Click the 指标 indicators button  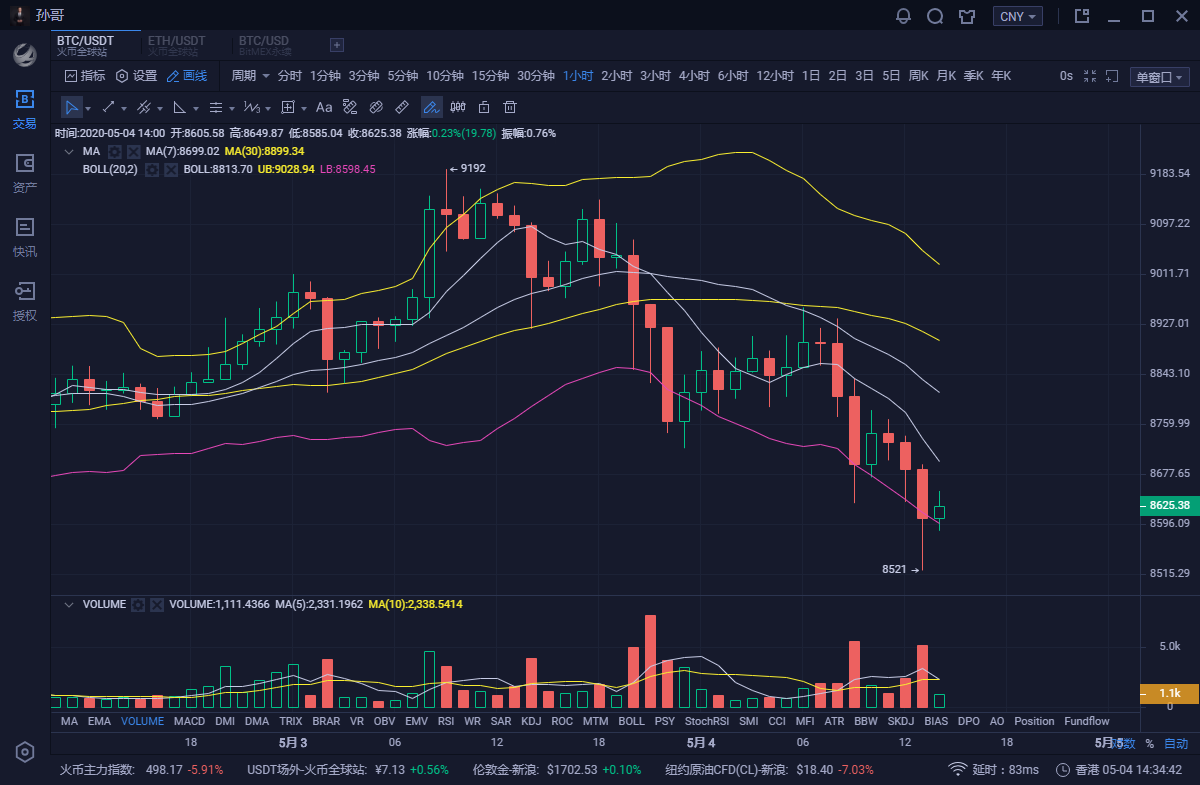85,76
